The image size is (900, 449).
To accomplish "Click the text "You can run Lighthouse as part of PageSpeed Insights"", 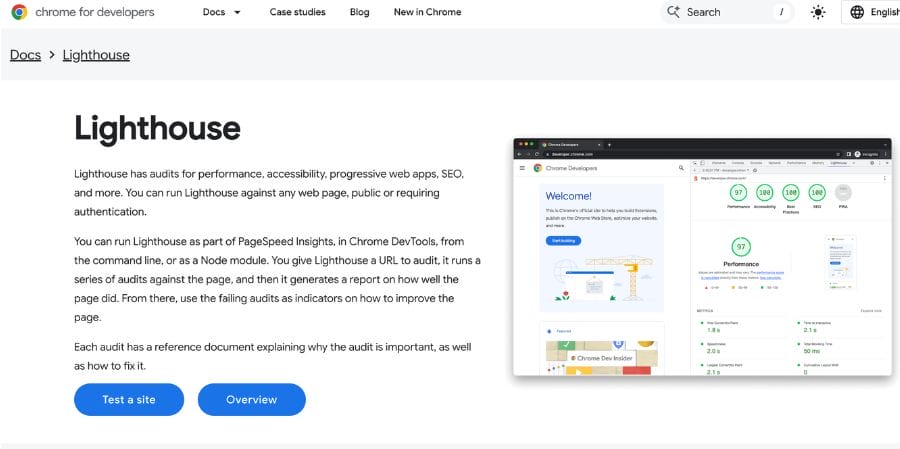I will [203, 241].
